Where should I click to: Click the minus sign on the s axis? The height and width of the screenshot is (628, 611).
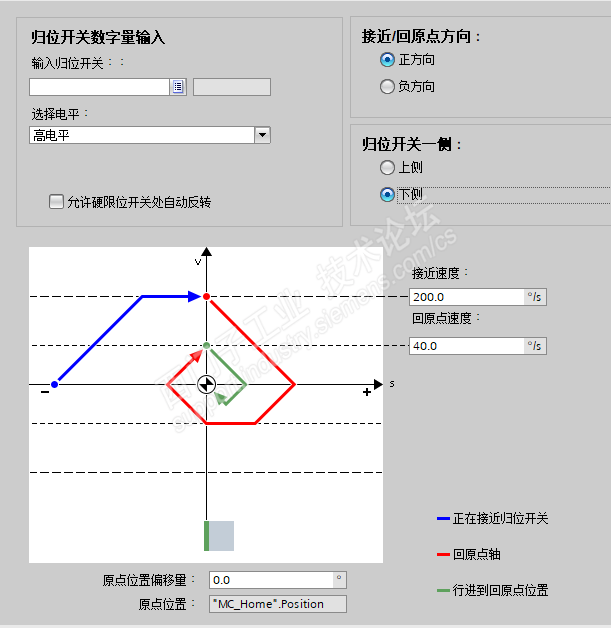pos(45,393)
